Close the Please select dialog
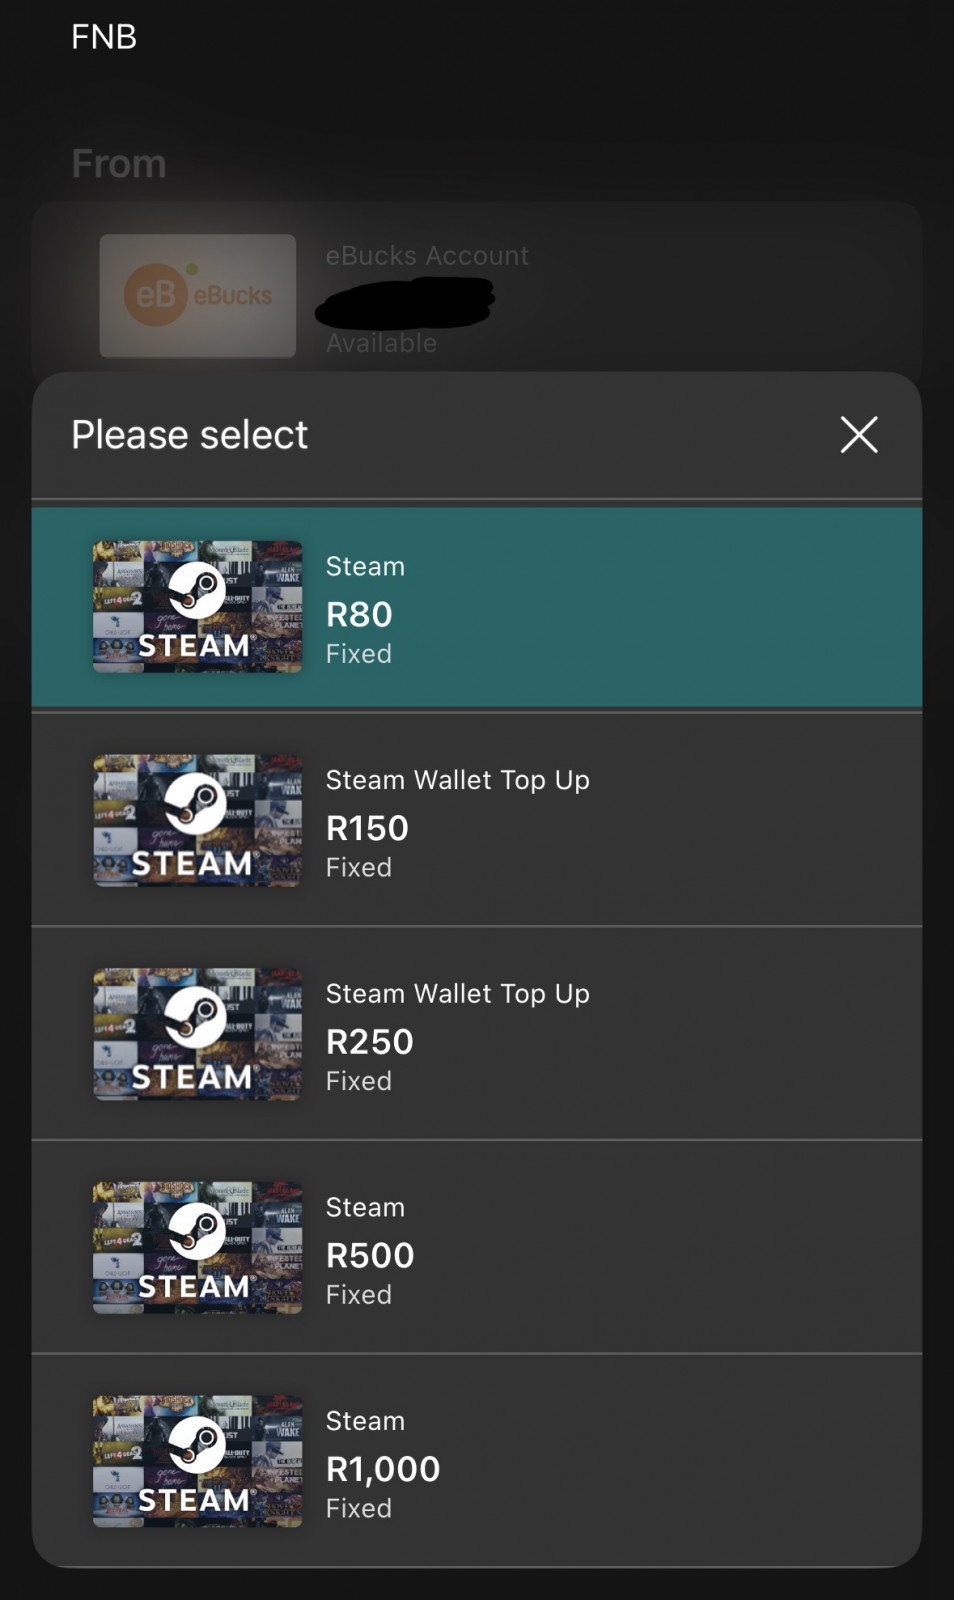This screenshot has width=954, height=1600. (x=858, y=435)
